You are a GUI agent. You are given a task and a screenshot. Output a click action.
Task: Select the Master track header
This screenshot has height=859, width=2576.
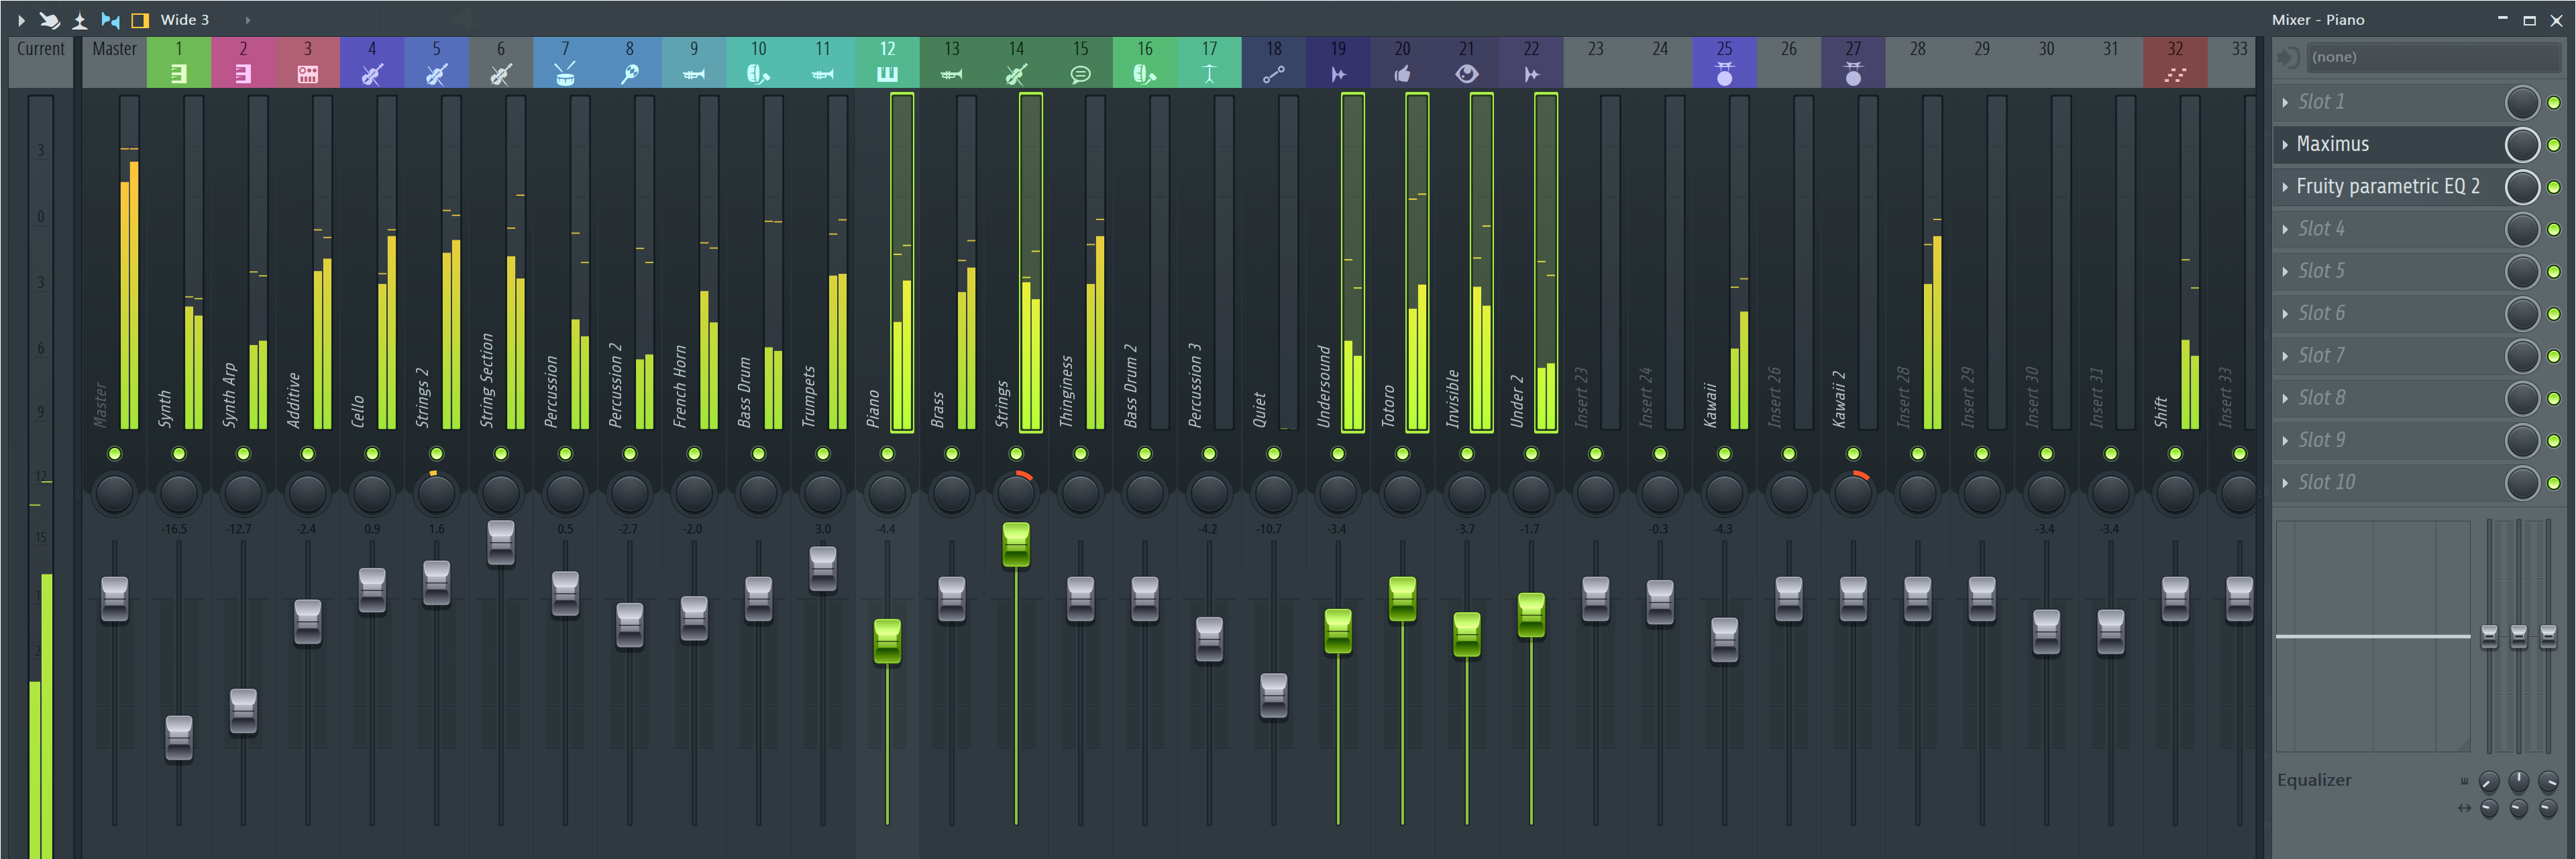(x=115, y=62)
